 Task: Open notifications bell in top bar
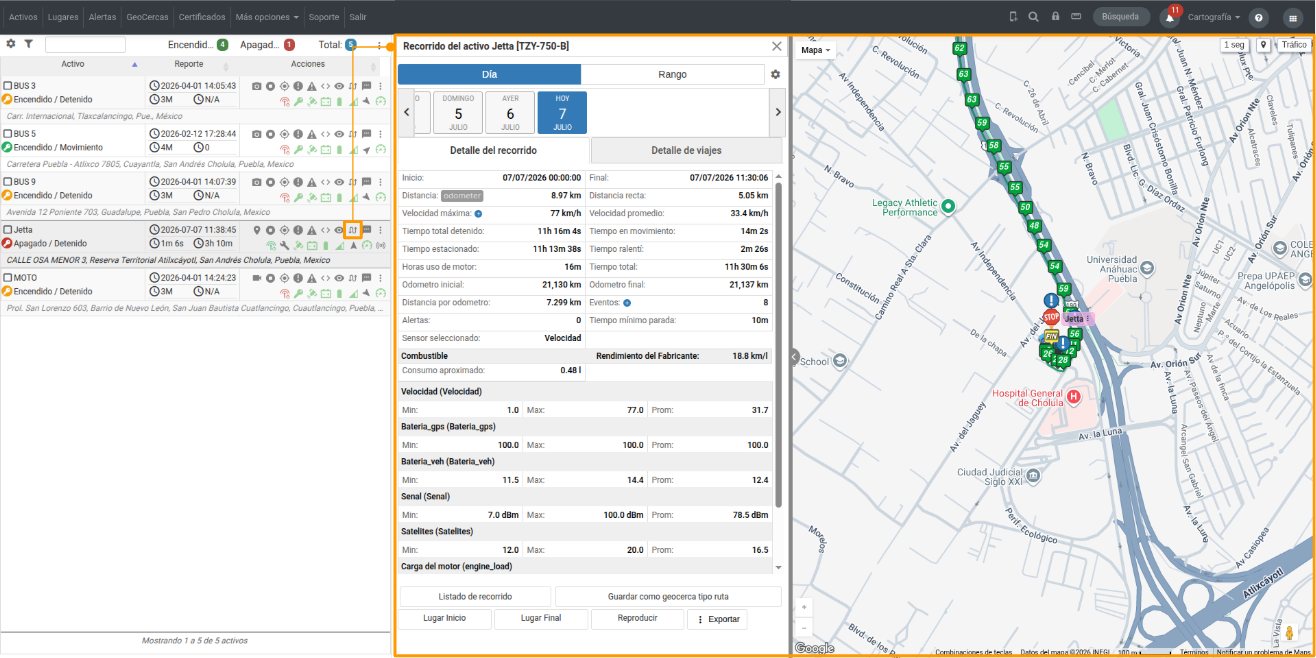1168,17
